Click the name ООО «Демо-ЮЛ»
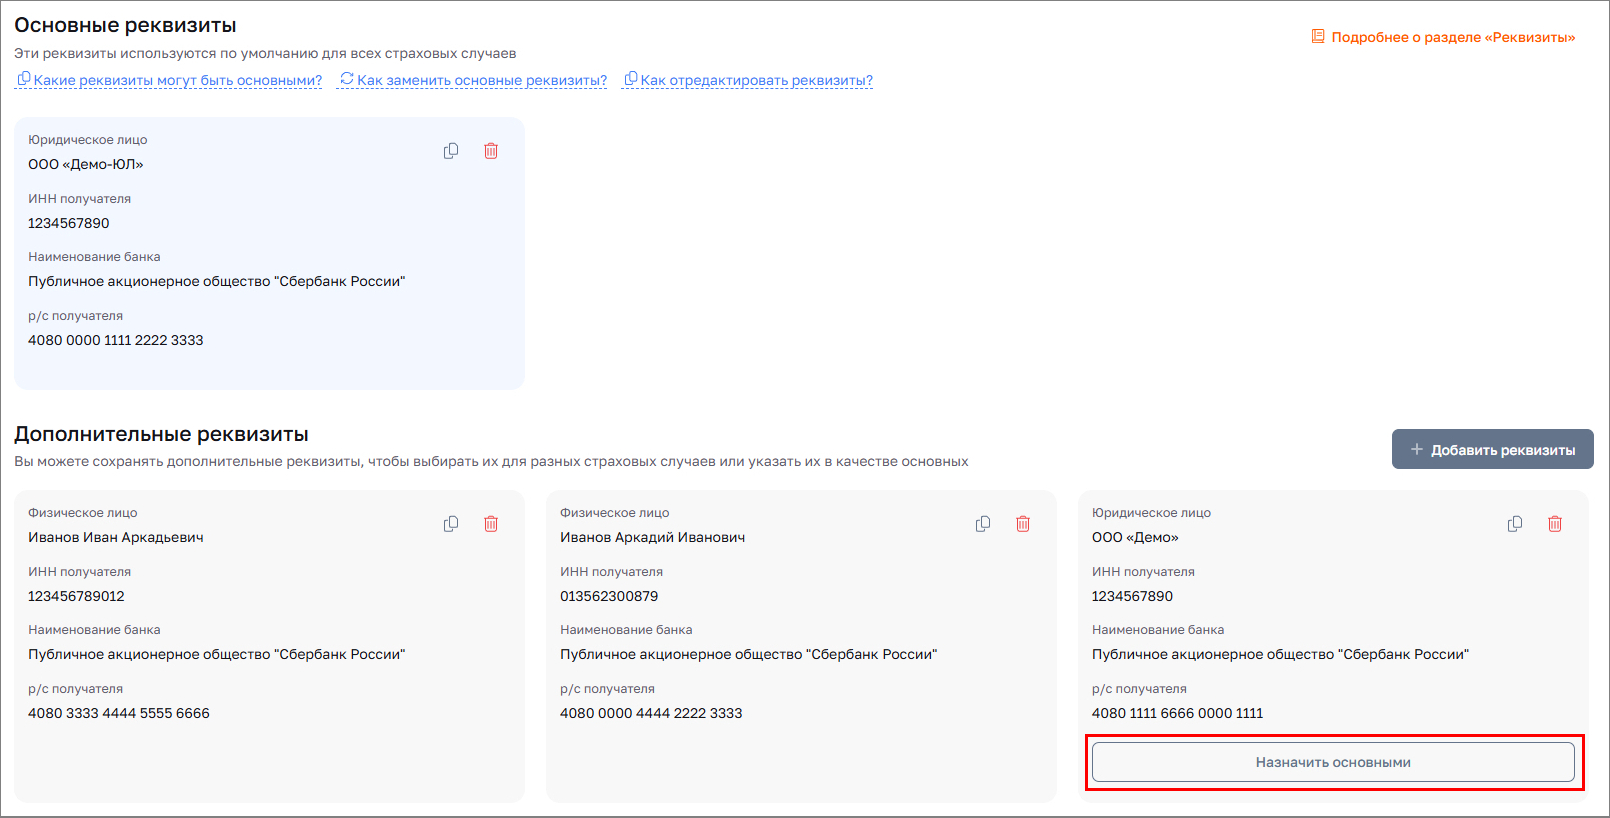1610x818 pixels. [x=86, y=164]
